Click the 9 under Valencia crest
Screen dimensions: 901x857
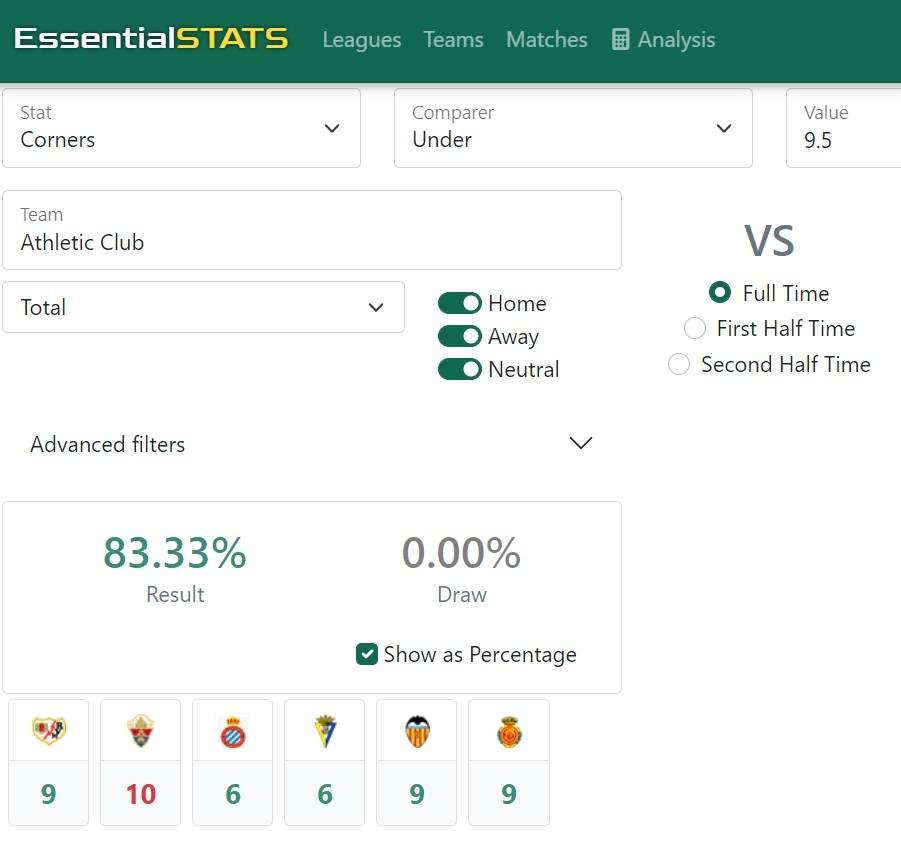pyautogui.click(x=417, y=794)
